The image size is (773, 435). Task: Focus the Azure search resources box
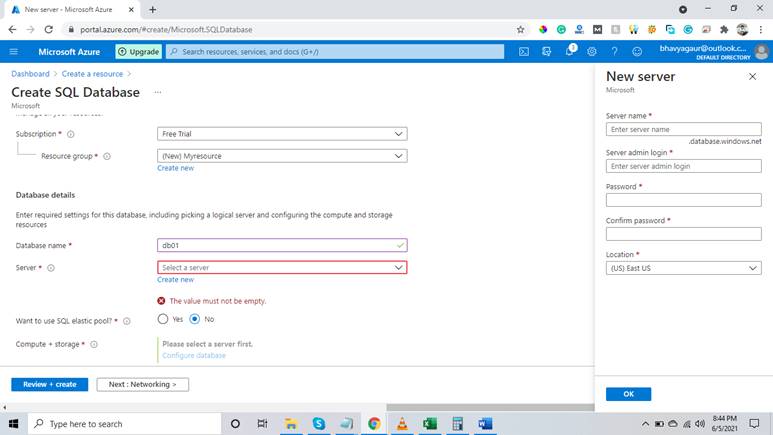click(x=335, y=51)
